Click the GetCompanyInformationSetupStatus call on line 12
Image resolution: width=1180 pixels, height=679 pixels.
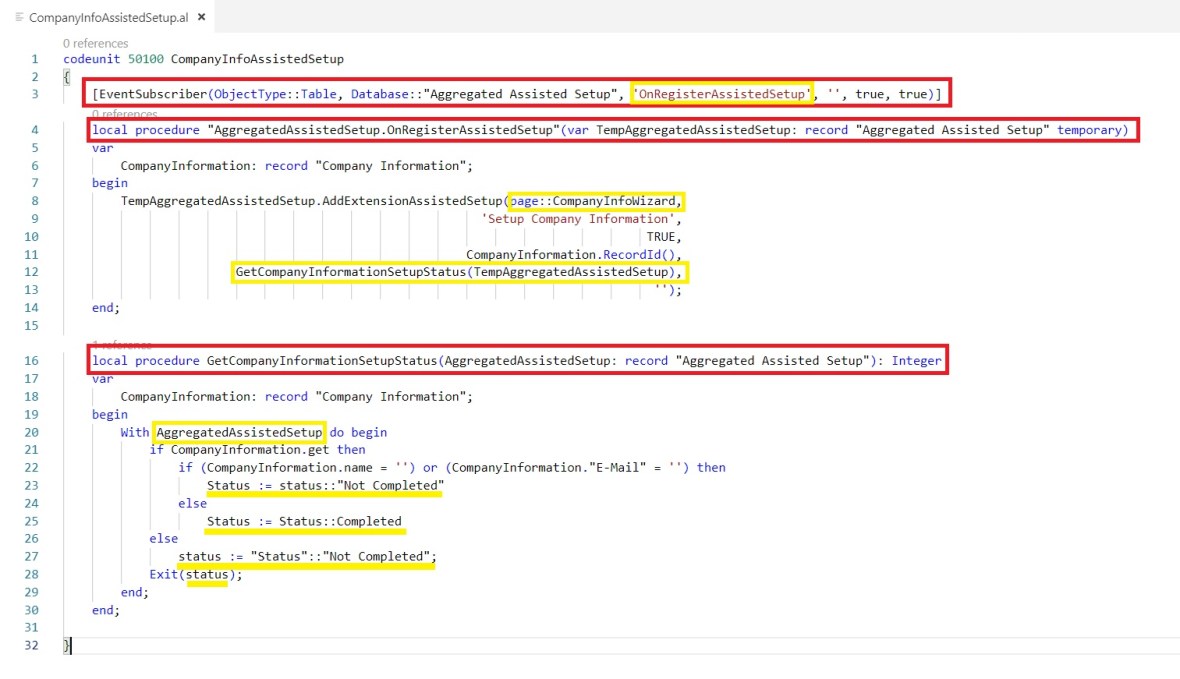[460, 272]
